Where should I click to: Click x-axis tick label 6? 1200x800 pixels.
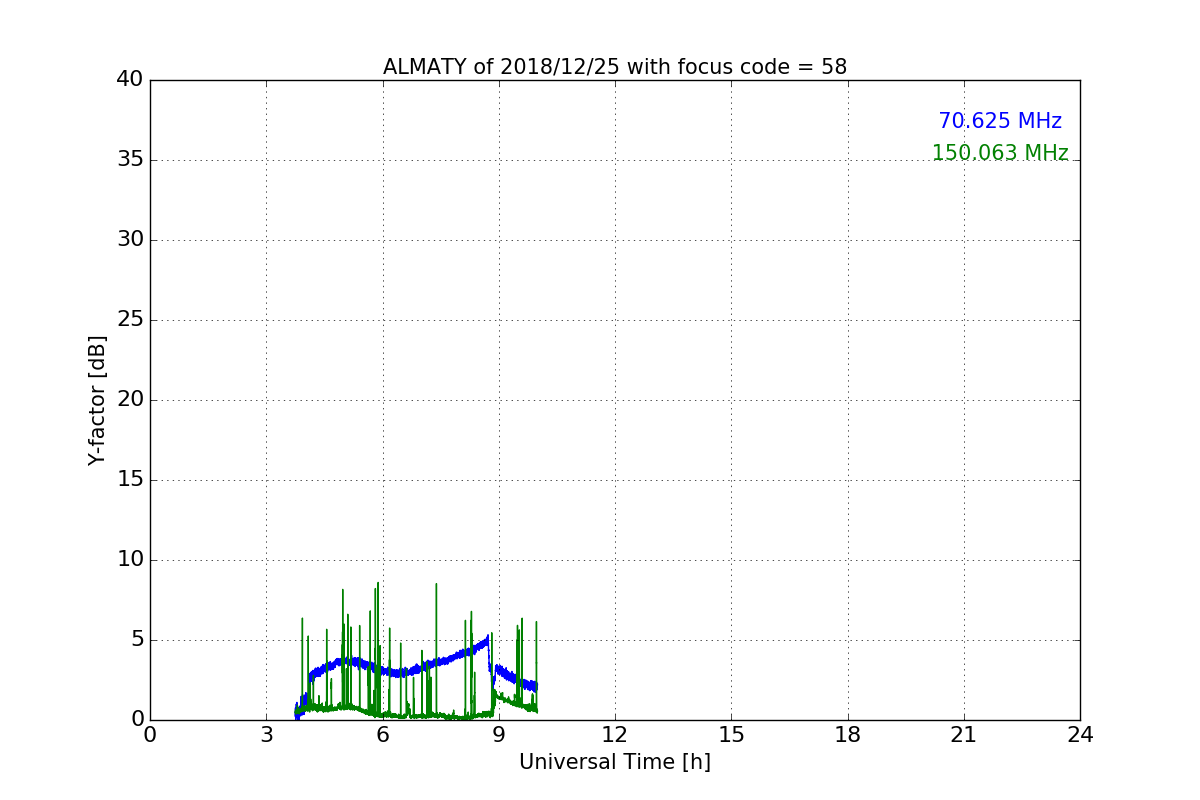383,735
